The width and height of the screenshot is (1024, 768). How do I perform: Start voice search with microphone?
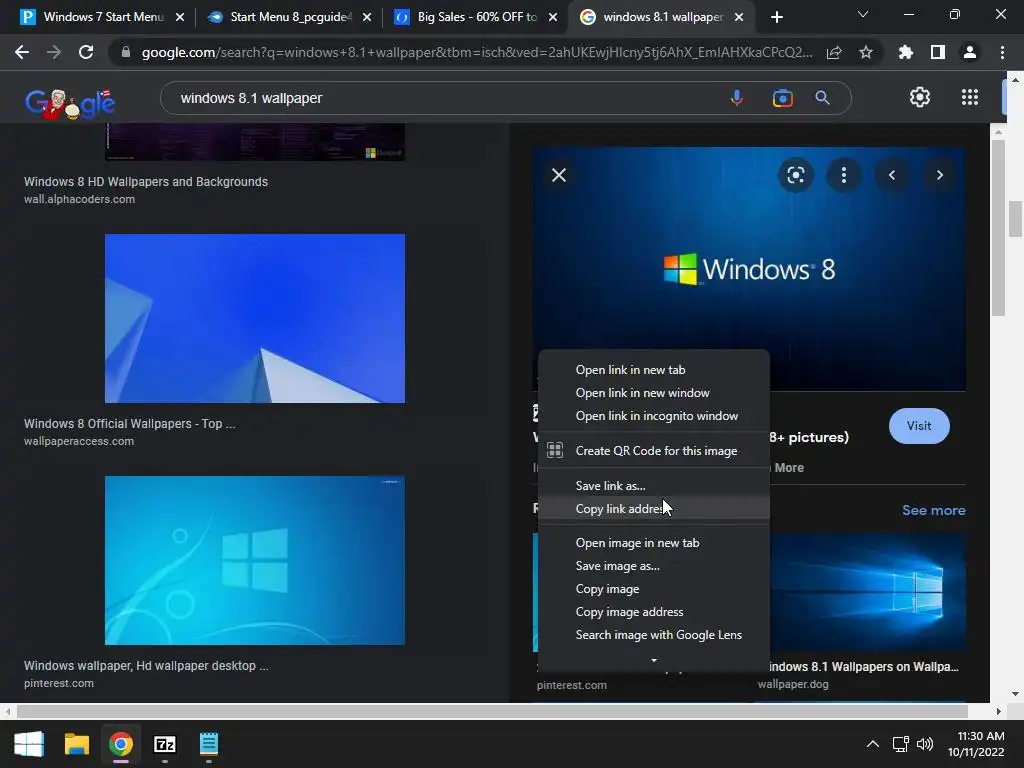click(736, 98)
